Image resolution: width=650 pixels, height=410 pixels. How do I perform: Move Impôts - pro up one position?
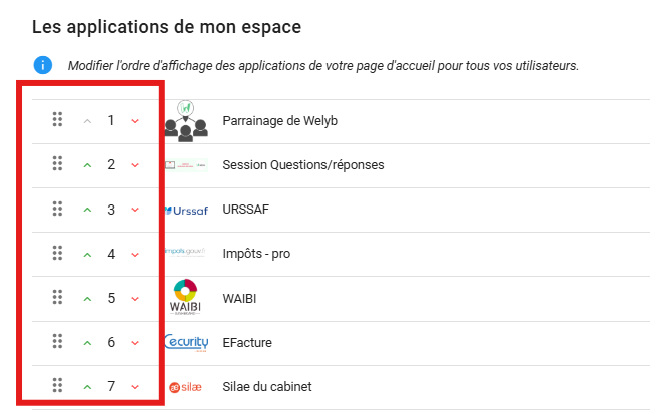point(87,254)
